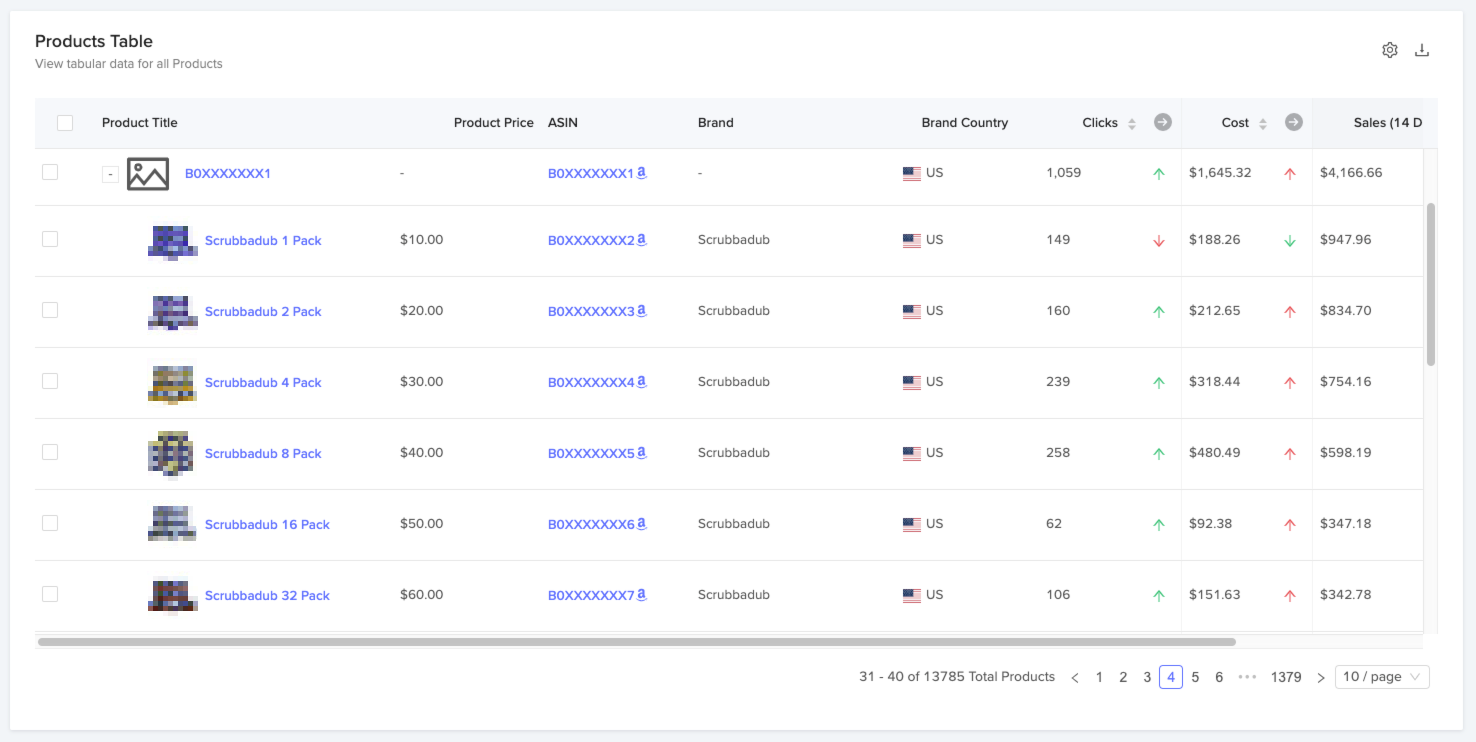
Task: Click Scrubbadub 2 Pack product thumbnail
Action: tap(172, 311)
